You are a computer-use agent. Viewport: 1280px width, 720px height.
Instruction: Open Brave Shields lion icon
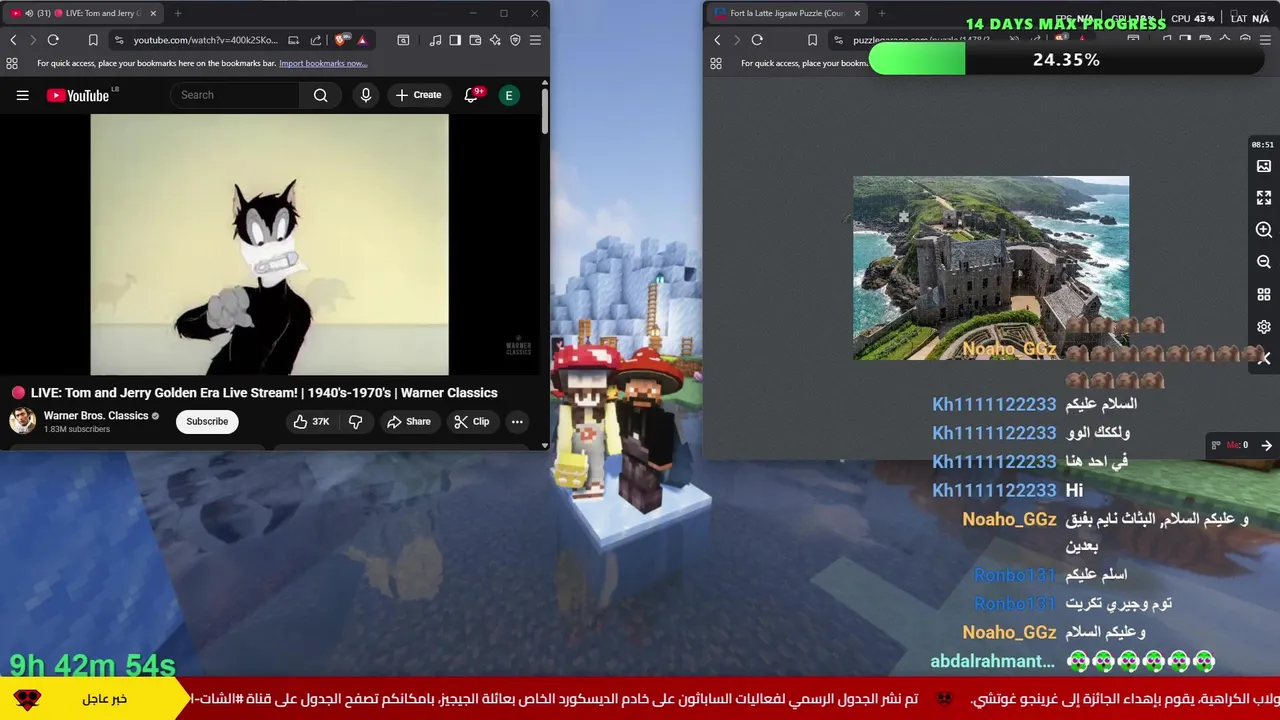click(341, 40)
